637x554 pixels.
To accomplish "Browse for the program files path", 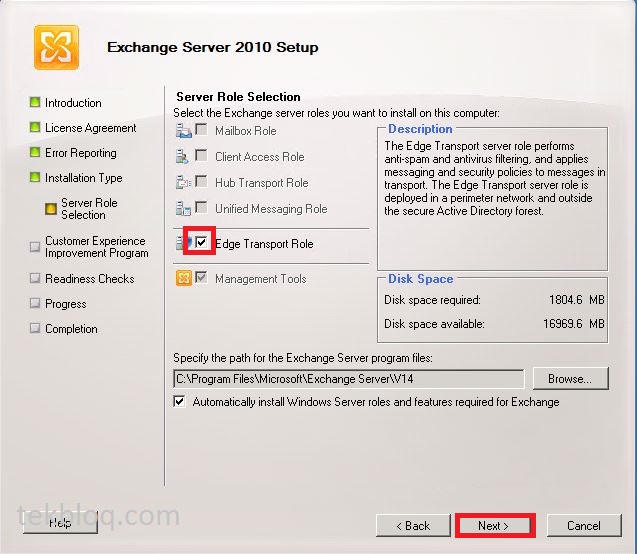I will (x=570, y=379).
